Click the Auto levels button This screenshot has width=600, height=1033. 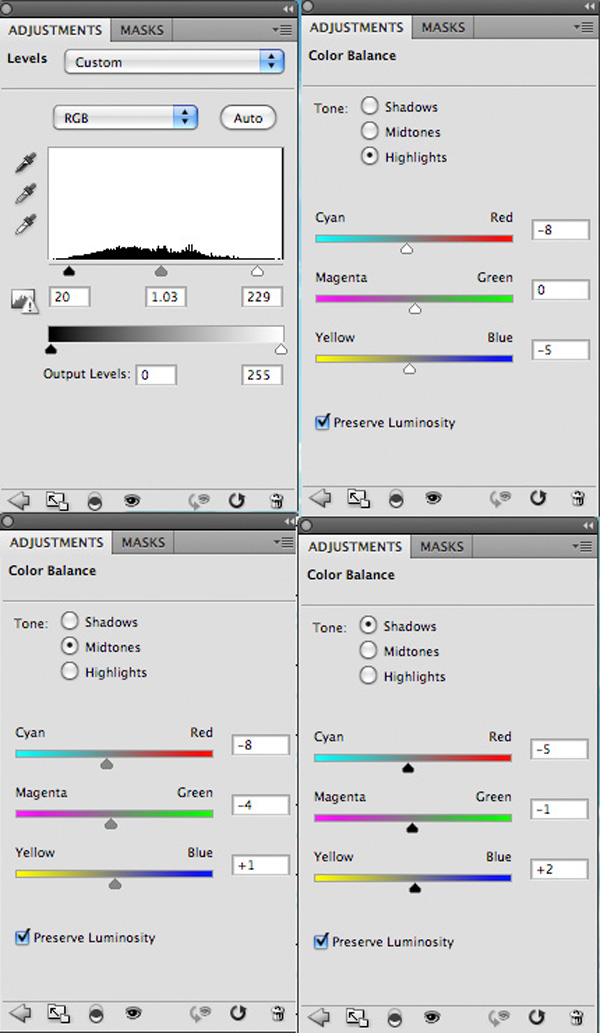(x=248, y=118)
